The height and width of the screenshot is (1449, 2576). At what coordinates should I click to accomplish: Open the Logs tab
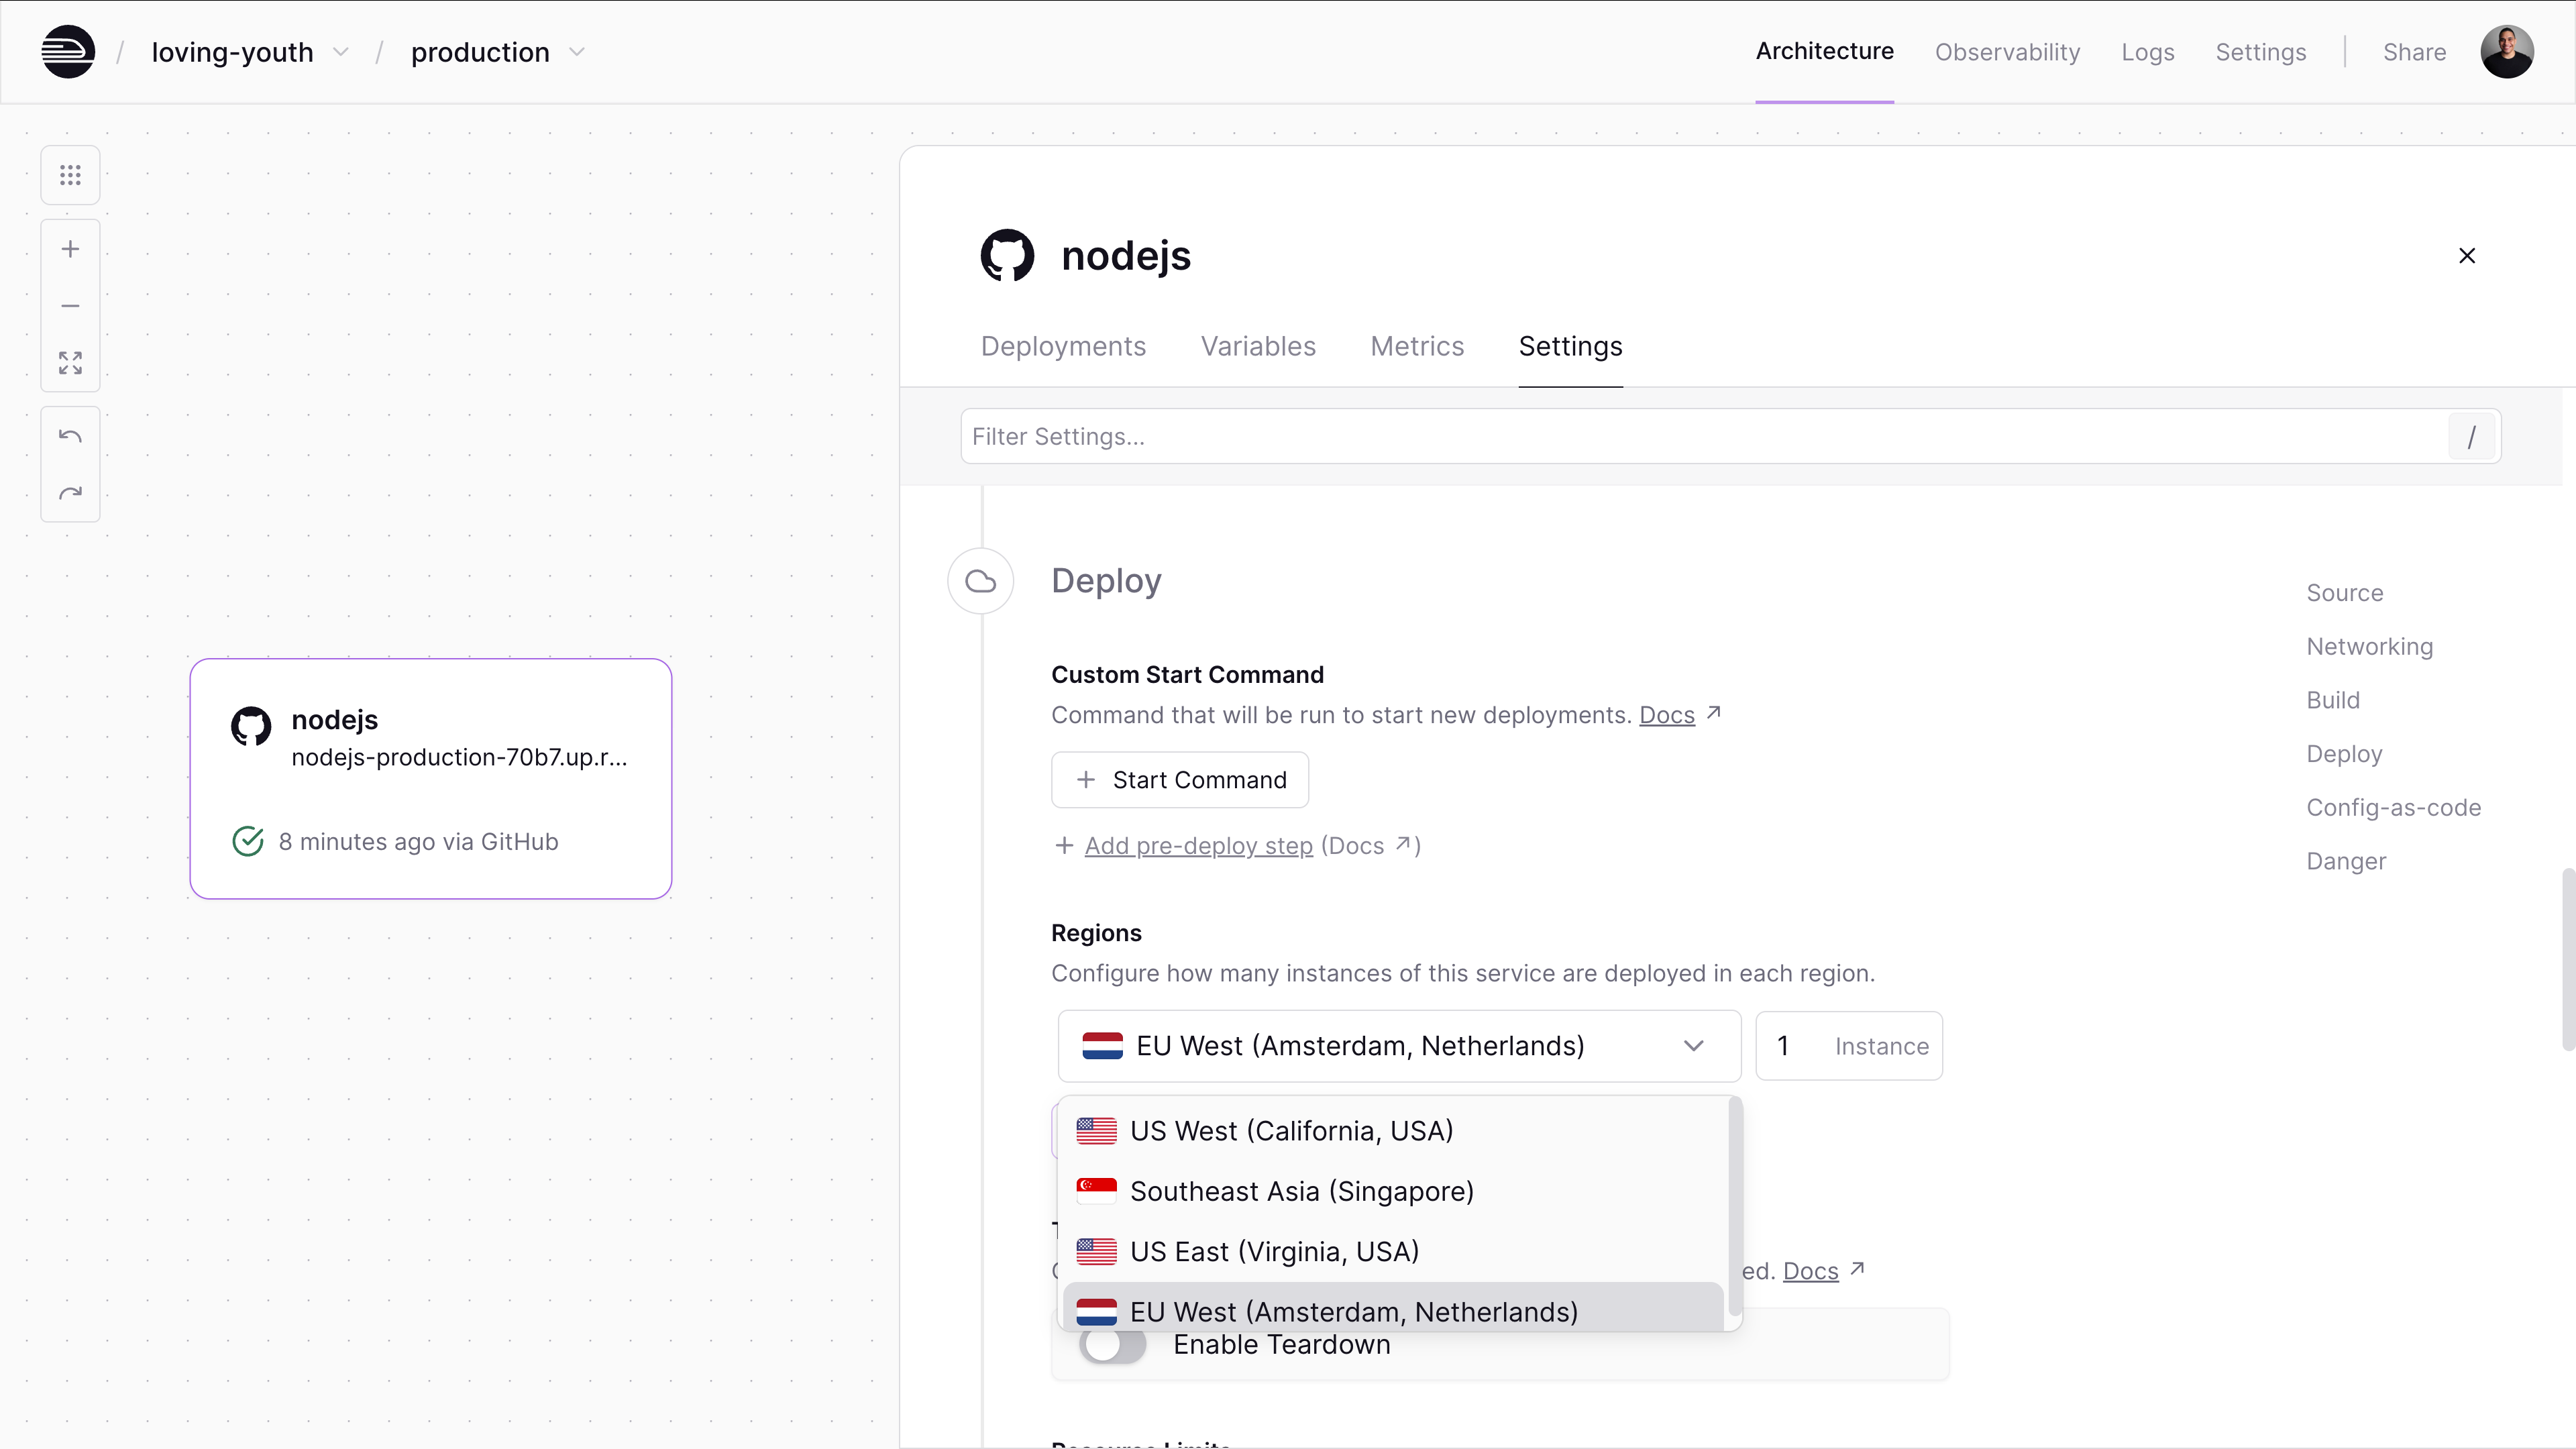click(2148, 52)
